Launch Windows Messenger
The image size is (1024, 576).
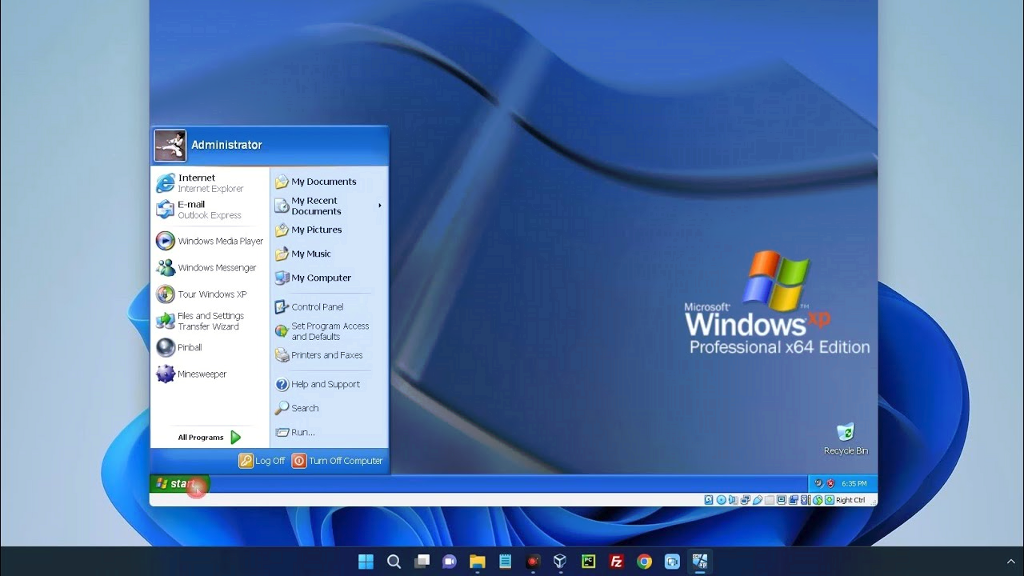coord(209,268)
